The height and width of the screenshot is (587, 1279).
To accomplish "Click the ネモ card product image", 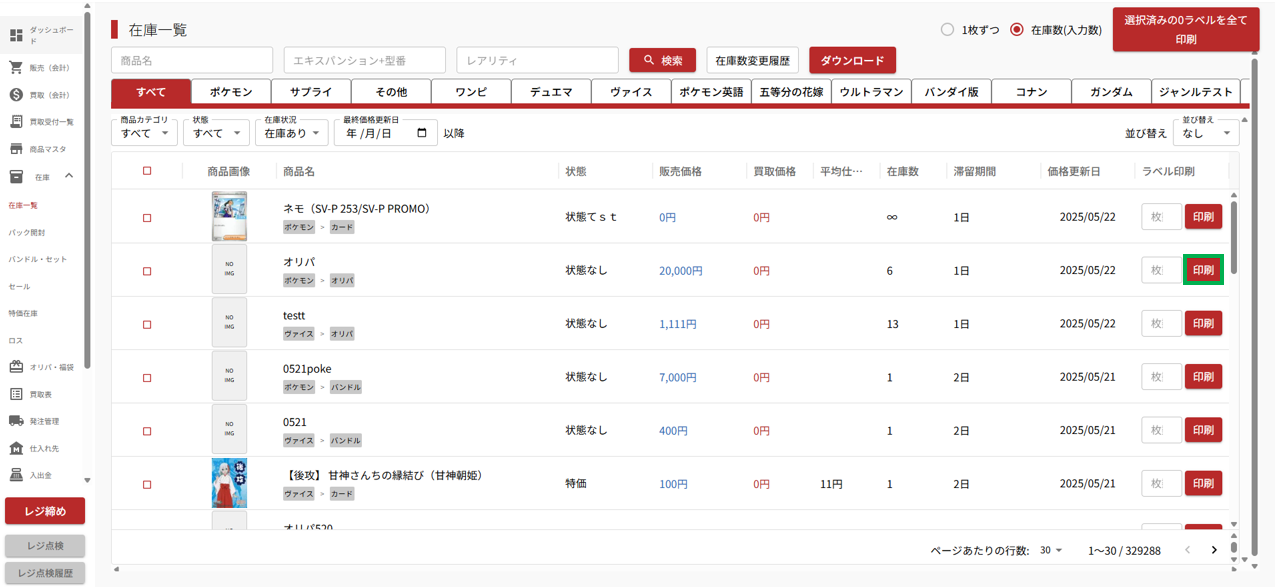I will click(229, 216).
